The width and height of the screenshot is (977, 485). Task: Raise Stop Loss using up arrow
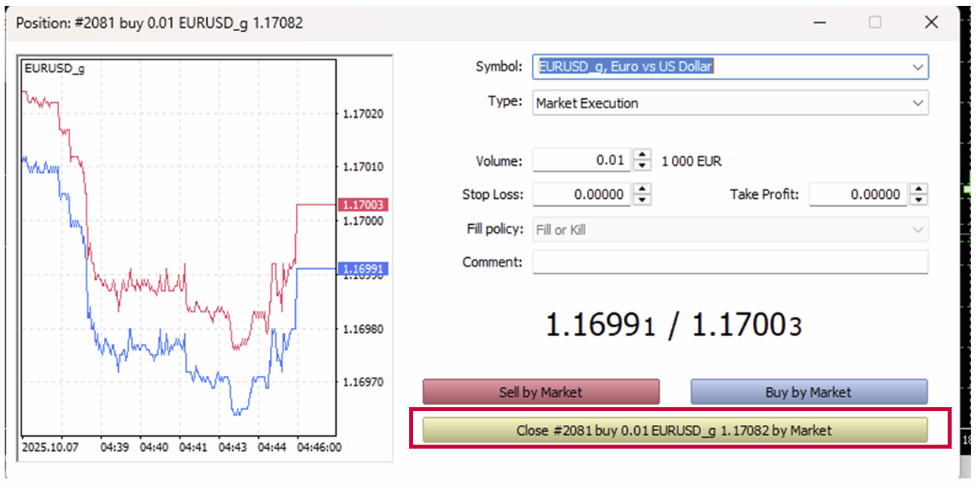click(x=643, y=189)
